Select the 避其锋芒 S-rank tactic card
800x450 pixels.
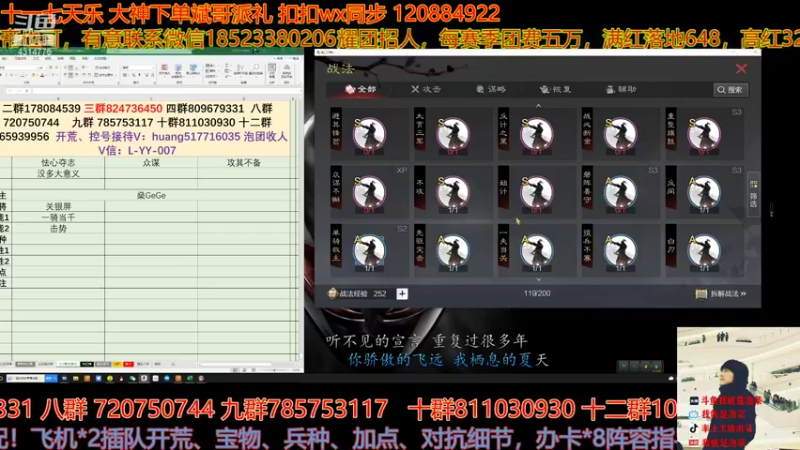coord(369,135)
